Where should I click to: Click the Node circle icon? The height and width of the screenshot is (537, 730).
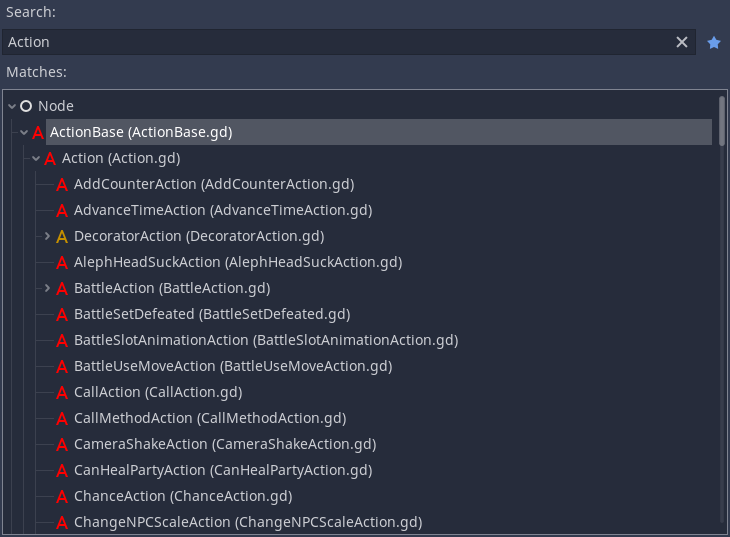26,106
